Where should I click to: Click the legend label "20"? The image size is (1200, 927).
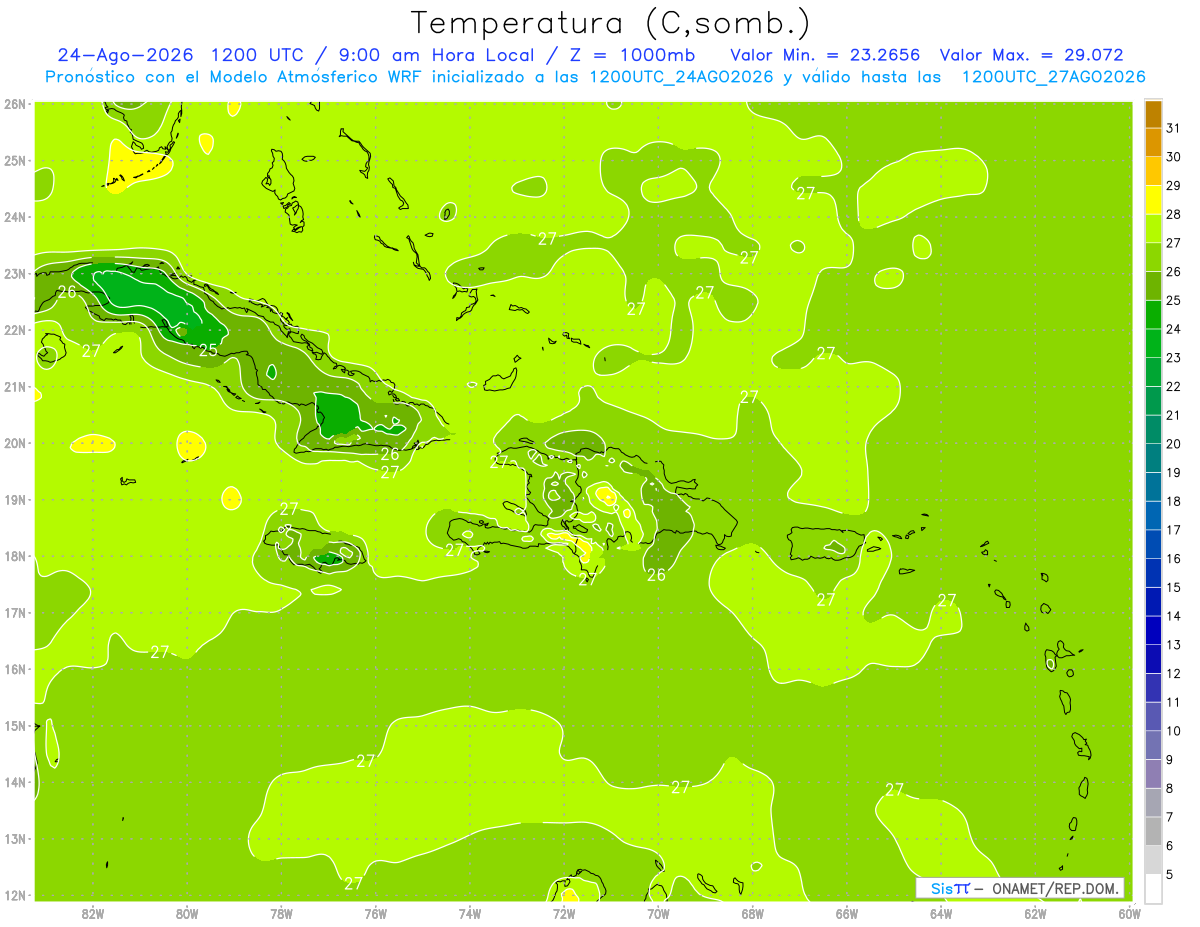tap(1173, 444)
